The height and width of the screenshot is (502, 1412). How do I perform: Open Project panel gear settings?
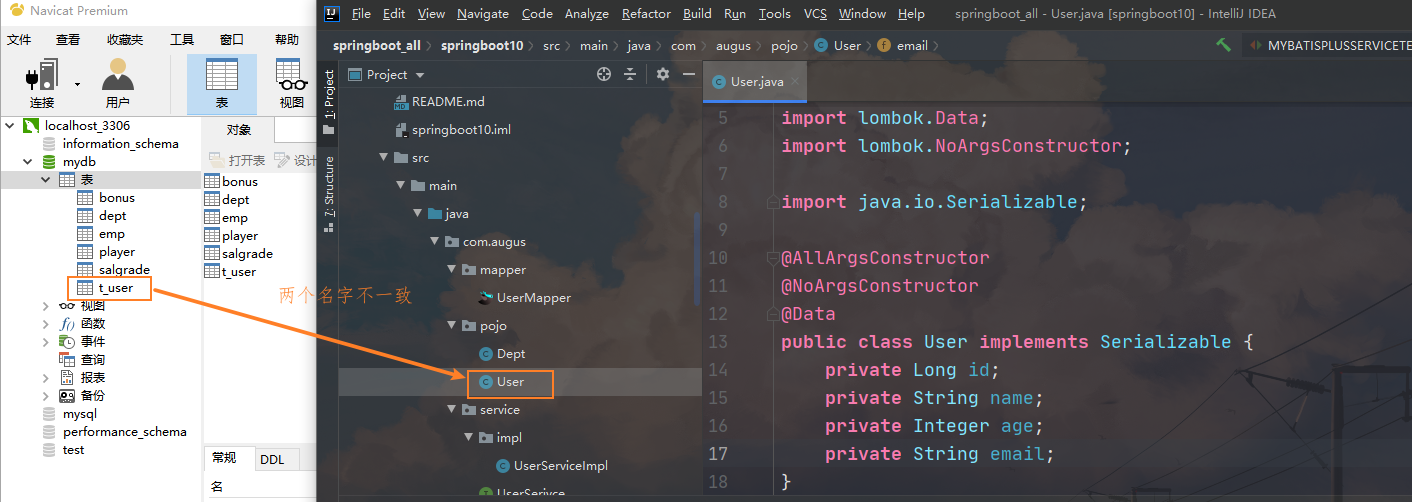(x=662, y=74)
